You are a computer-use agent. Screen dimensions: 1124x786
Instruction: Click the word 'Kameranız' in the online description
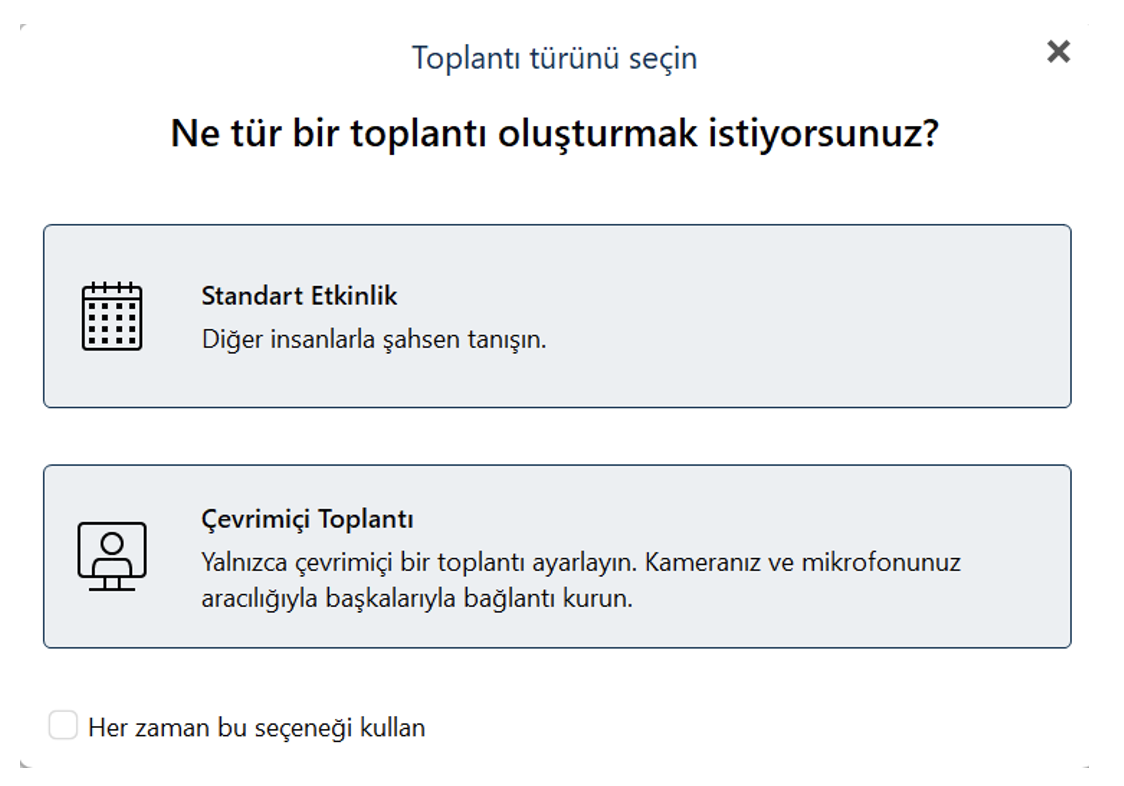pyautogui.click(x=702, y=562)
